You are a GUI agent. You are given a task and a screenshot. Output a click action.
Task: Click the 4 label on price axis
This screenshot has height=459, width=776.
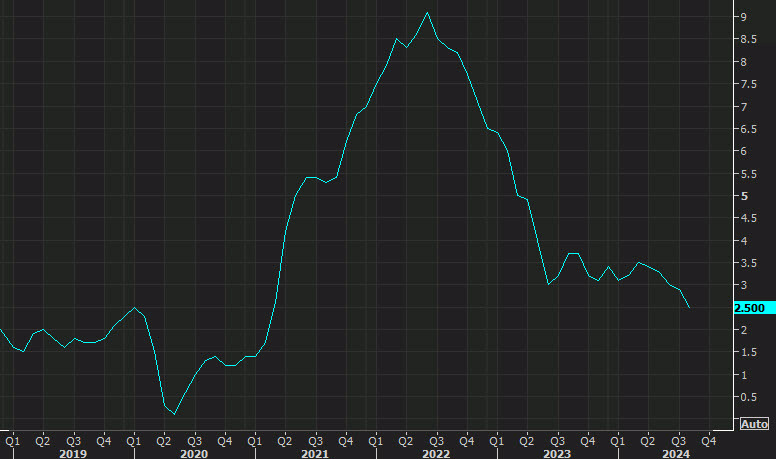tap(744, 241)
